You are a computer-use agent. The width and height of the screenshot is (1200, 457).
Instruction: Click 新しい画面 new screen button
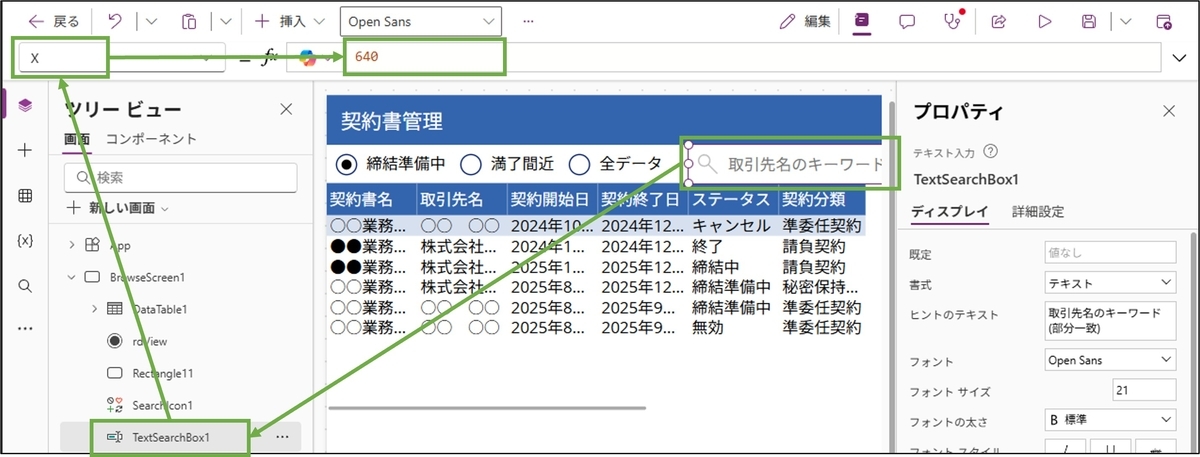(x=118, y=208)
